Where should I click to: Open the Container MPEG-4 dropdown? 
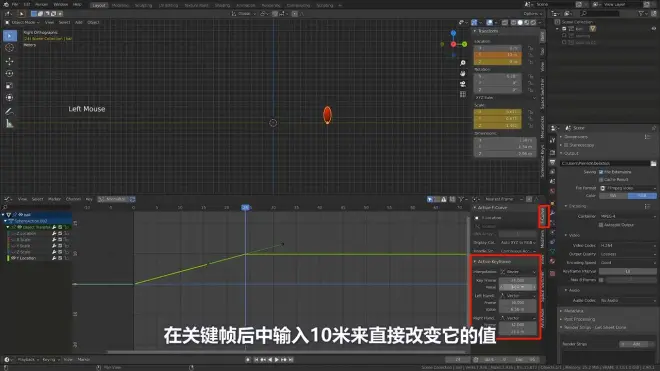click(x=628, y=216)
